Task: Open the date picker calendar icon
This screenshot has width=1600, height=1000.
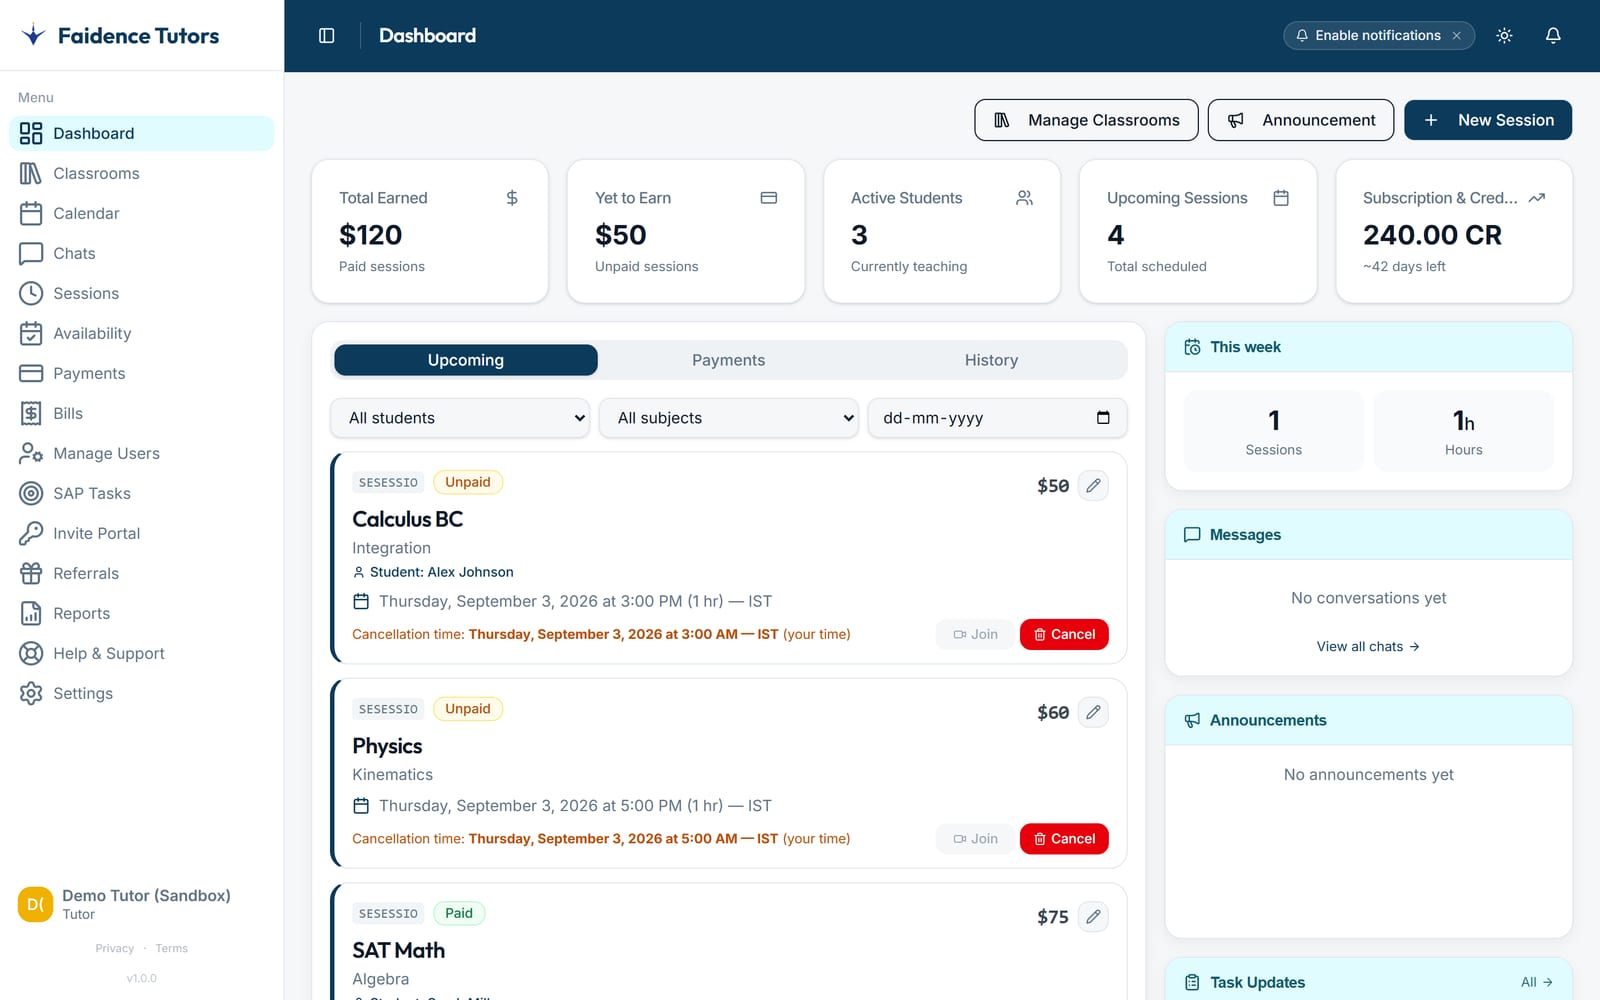Action: 1103,418
